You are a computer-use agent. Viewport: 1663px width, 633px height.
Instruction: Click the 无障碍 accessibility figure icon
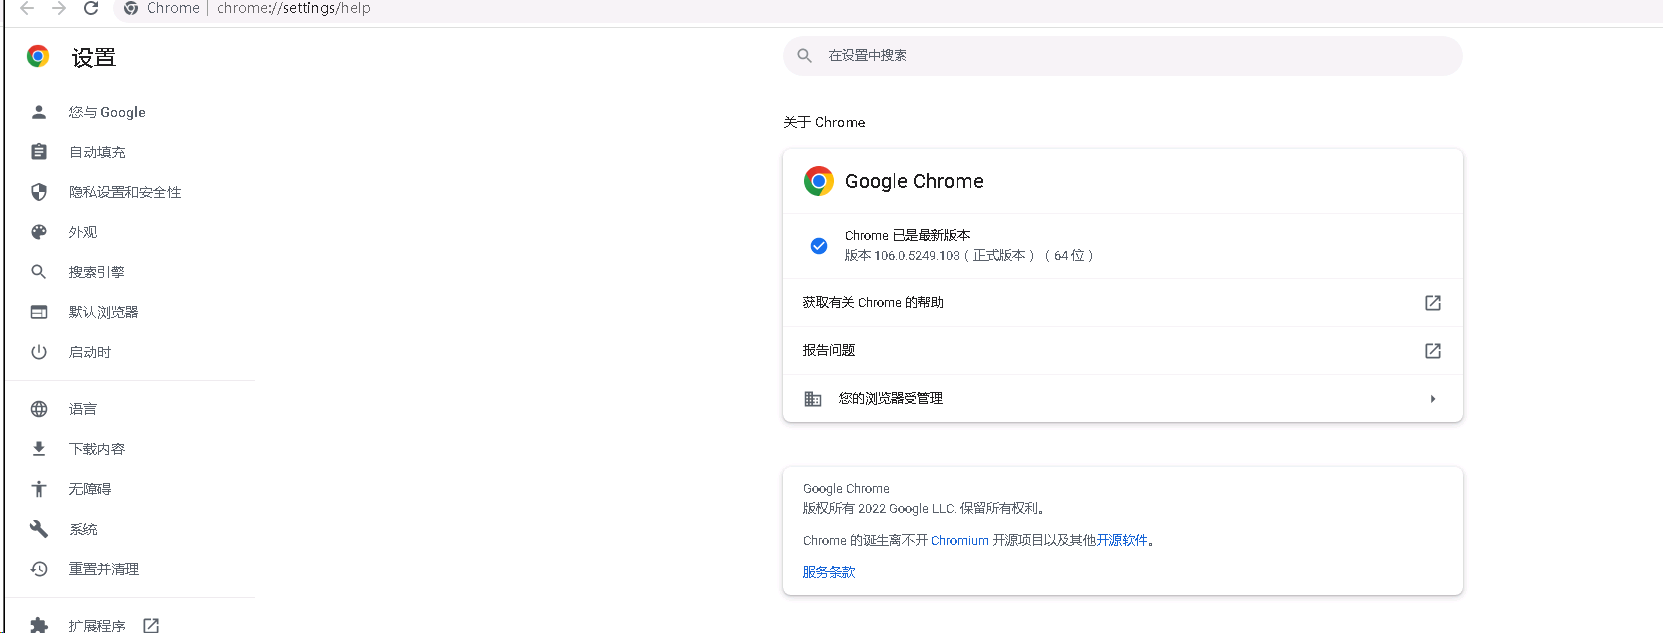click(x=39, y=489)
